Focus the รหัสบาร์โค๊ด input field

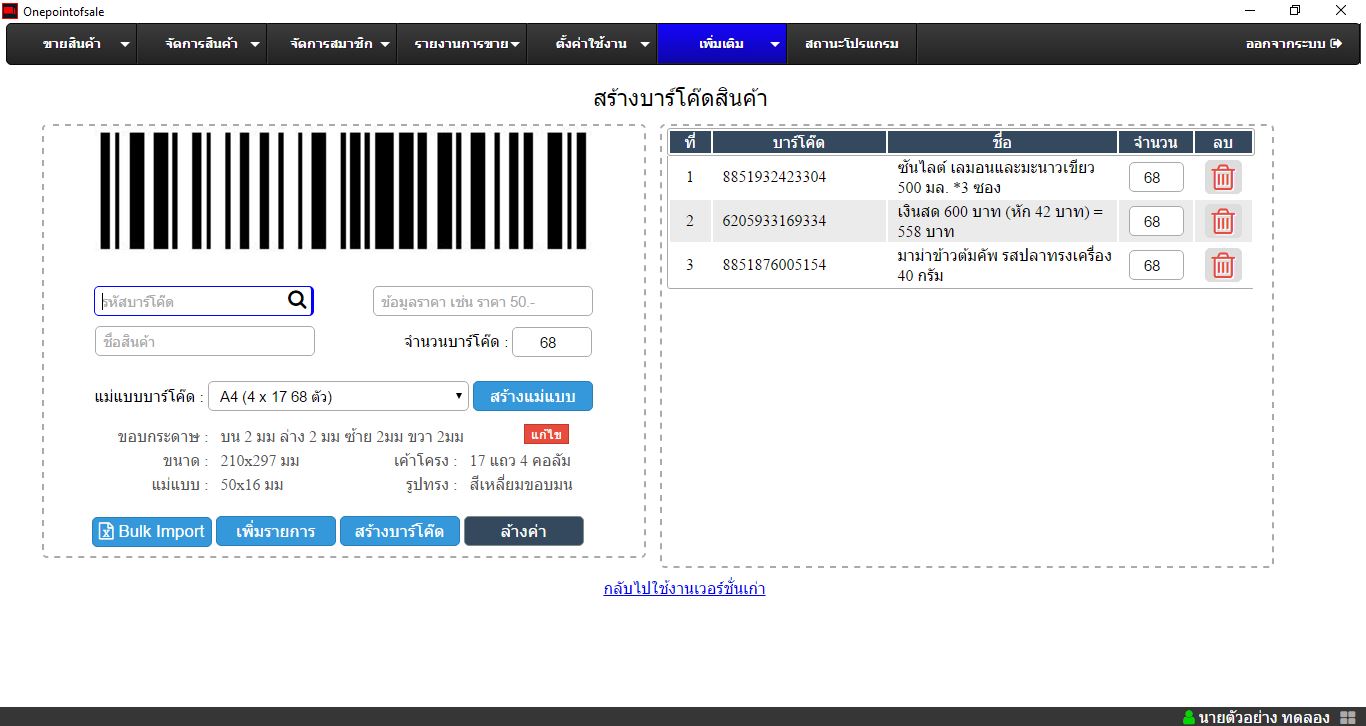click(204, 301)
